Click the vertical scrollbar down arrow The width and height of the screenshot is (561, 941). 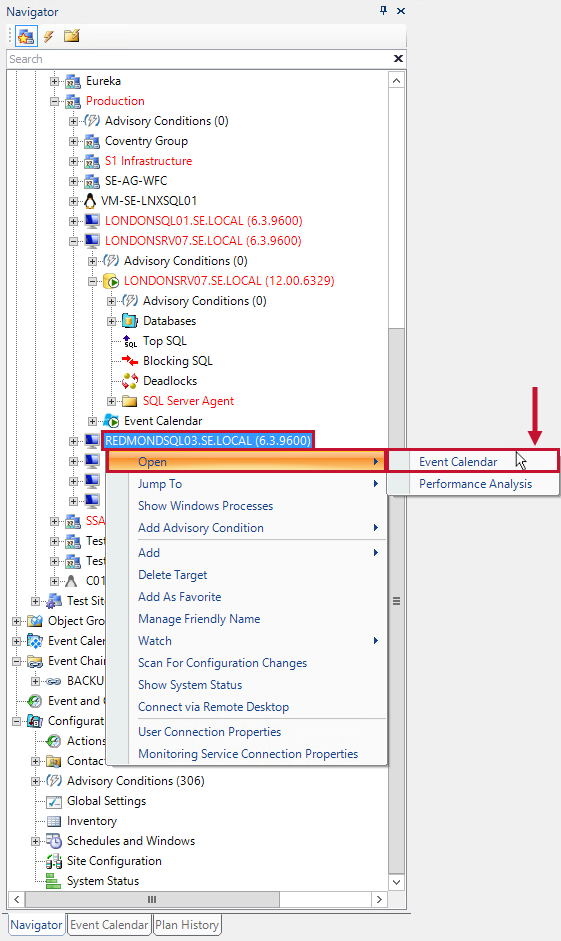396,882
